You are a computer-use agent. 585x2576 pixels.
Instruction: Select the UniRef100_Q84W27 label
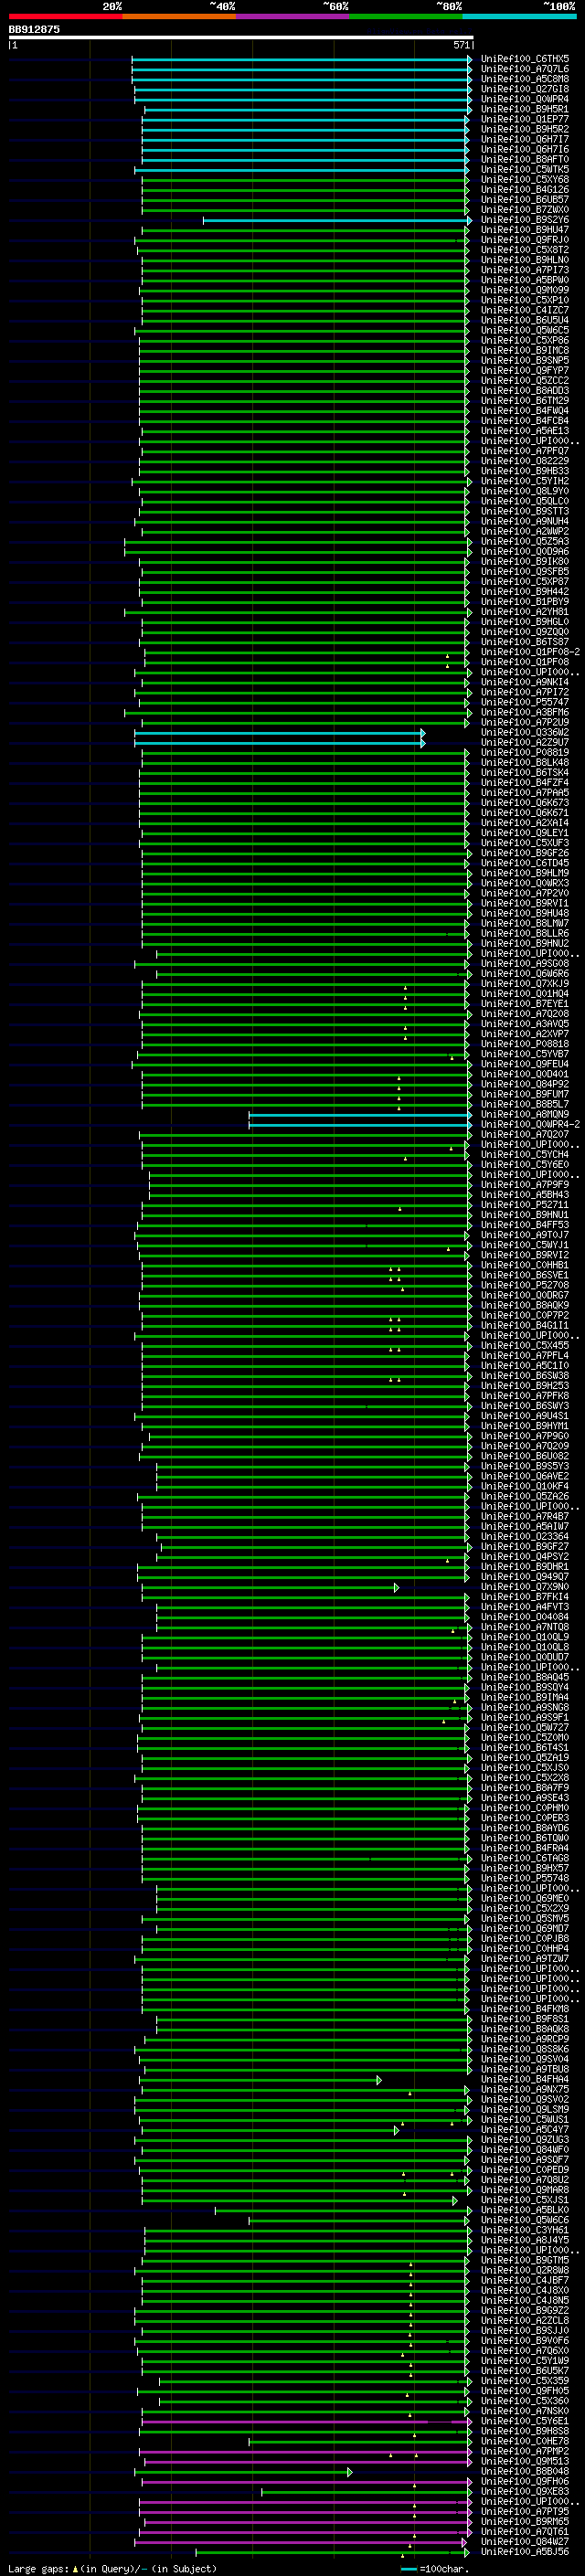[525, 2542]
